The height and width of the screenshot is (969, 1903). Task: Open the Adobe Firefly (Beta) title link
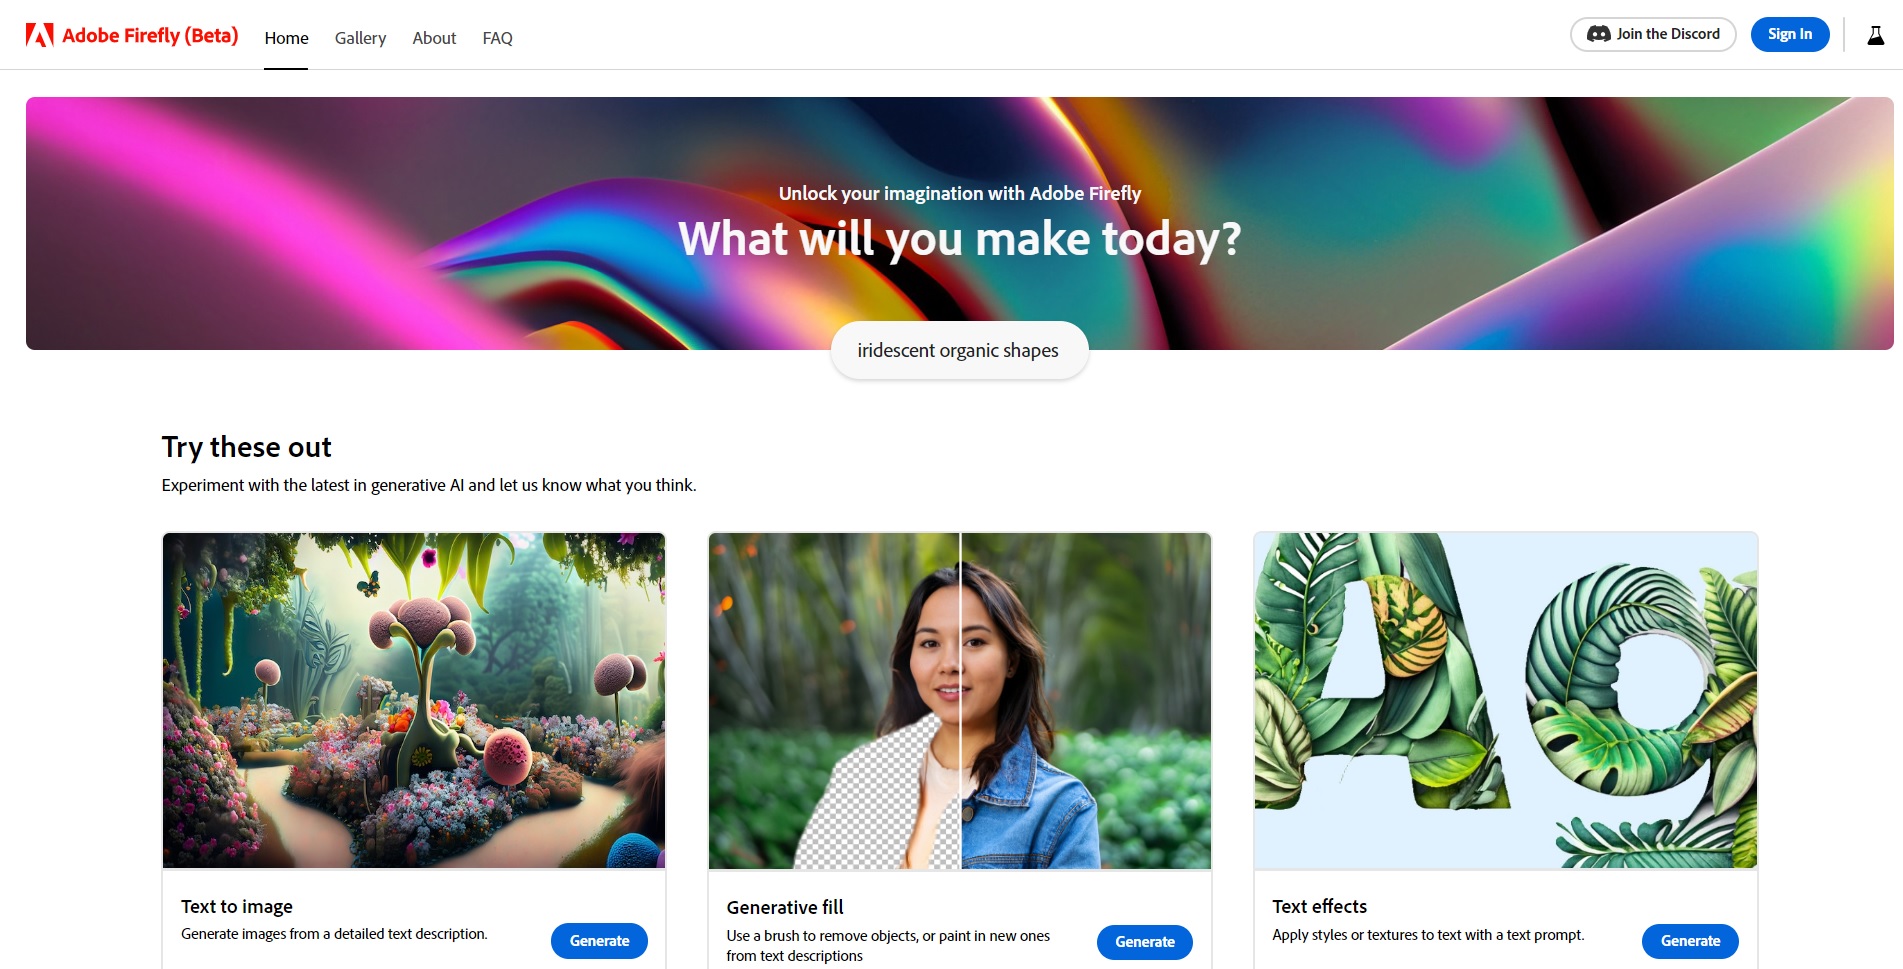(x=150, y=36)
